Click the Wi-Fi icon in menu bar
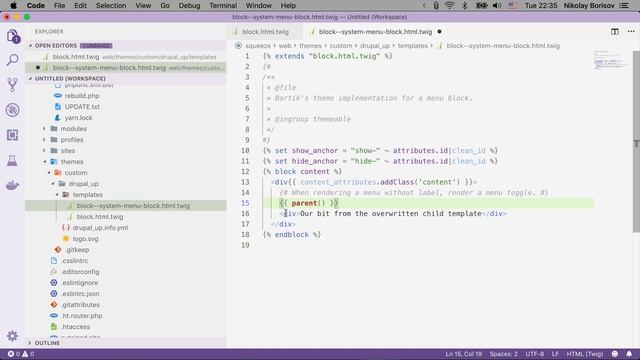The width and height of the screenshot is (640, 360). pos(449,5)
